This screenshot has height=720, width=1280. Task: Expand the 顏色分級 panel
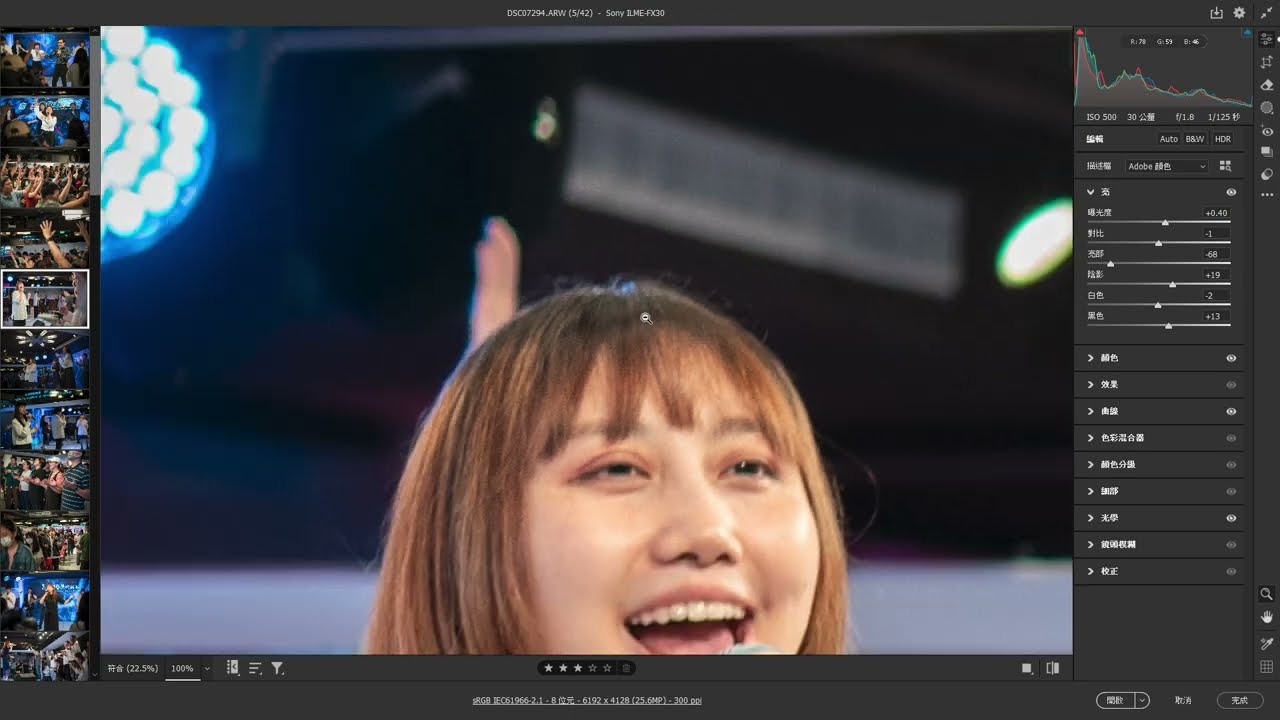click(1091, 465)
